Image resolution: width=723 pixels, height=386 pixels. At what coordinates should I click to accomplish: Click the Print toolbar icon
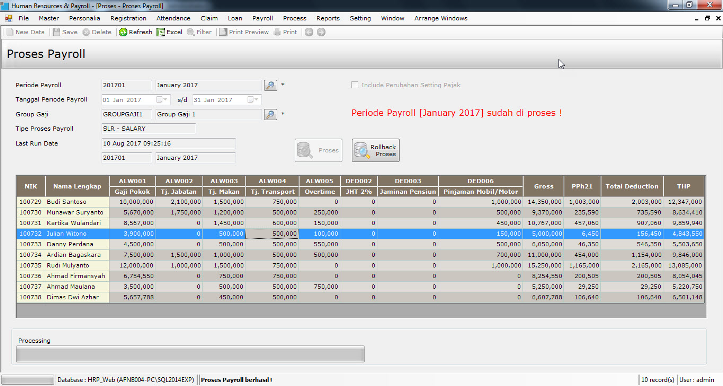coord(277,32)
